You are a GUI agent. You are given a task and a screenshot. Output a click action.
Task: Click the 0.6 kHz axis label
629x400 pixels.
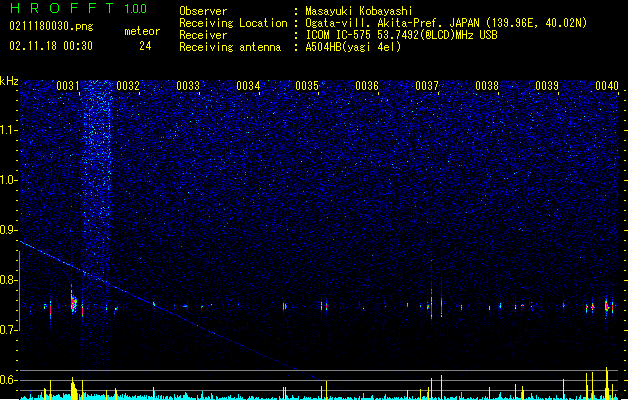(x=8, y=380)
